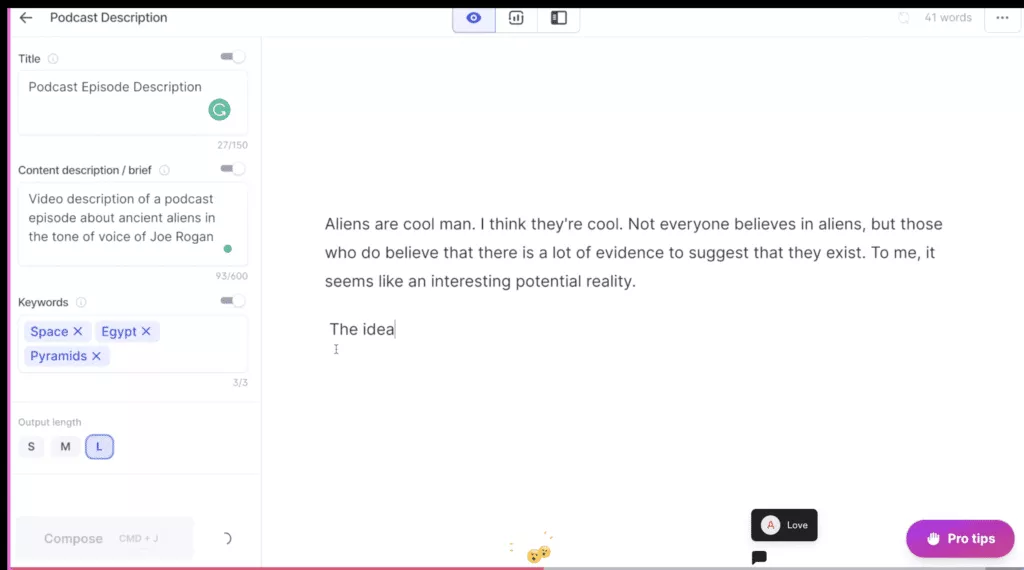Viewport: 1024px width, 570px height.
Task: Open the three-dots more options menu
Action: coord(1002,18)
